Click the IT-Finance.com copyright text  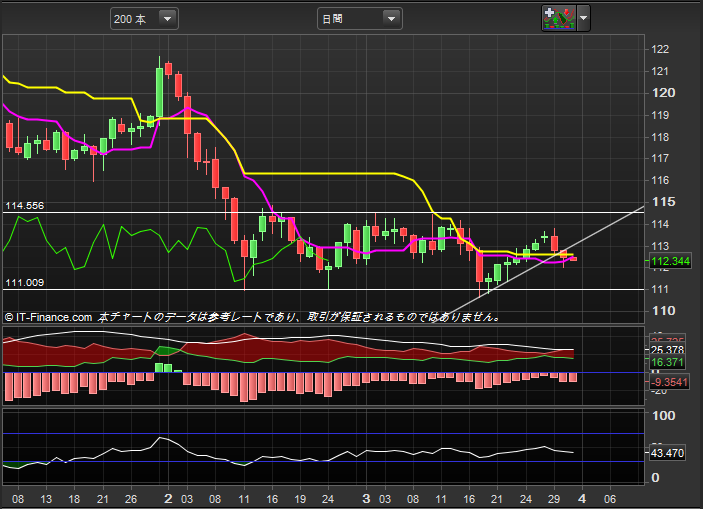48,317
